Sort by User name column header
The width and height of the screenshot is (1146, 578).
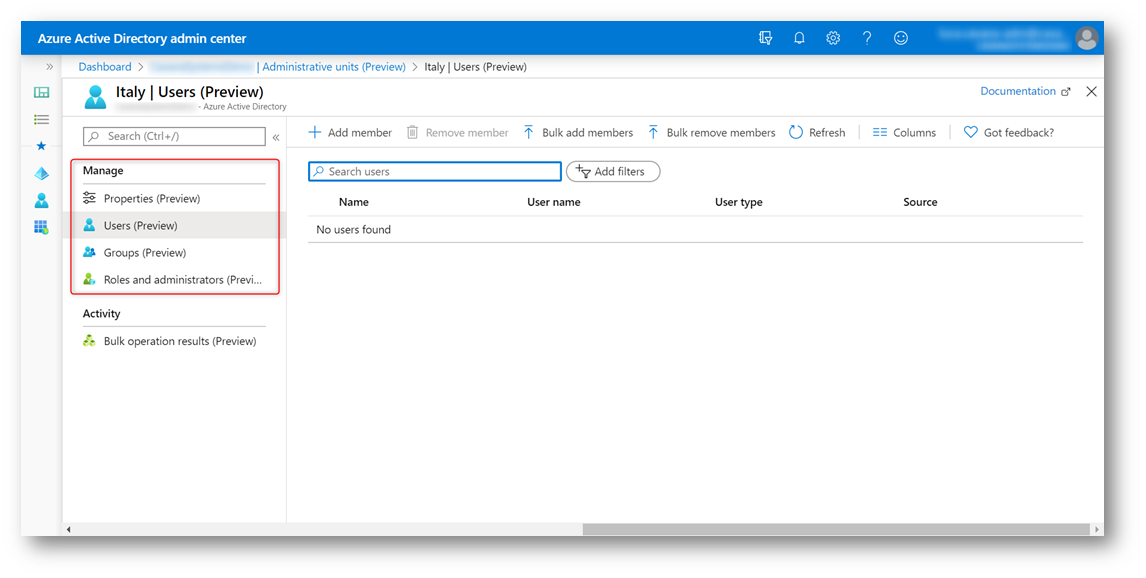[554, 202]
